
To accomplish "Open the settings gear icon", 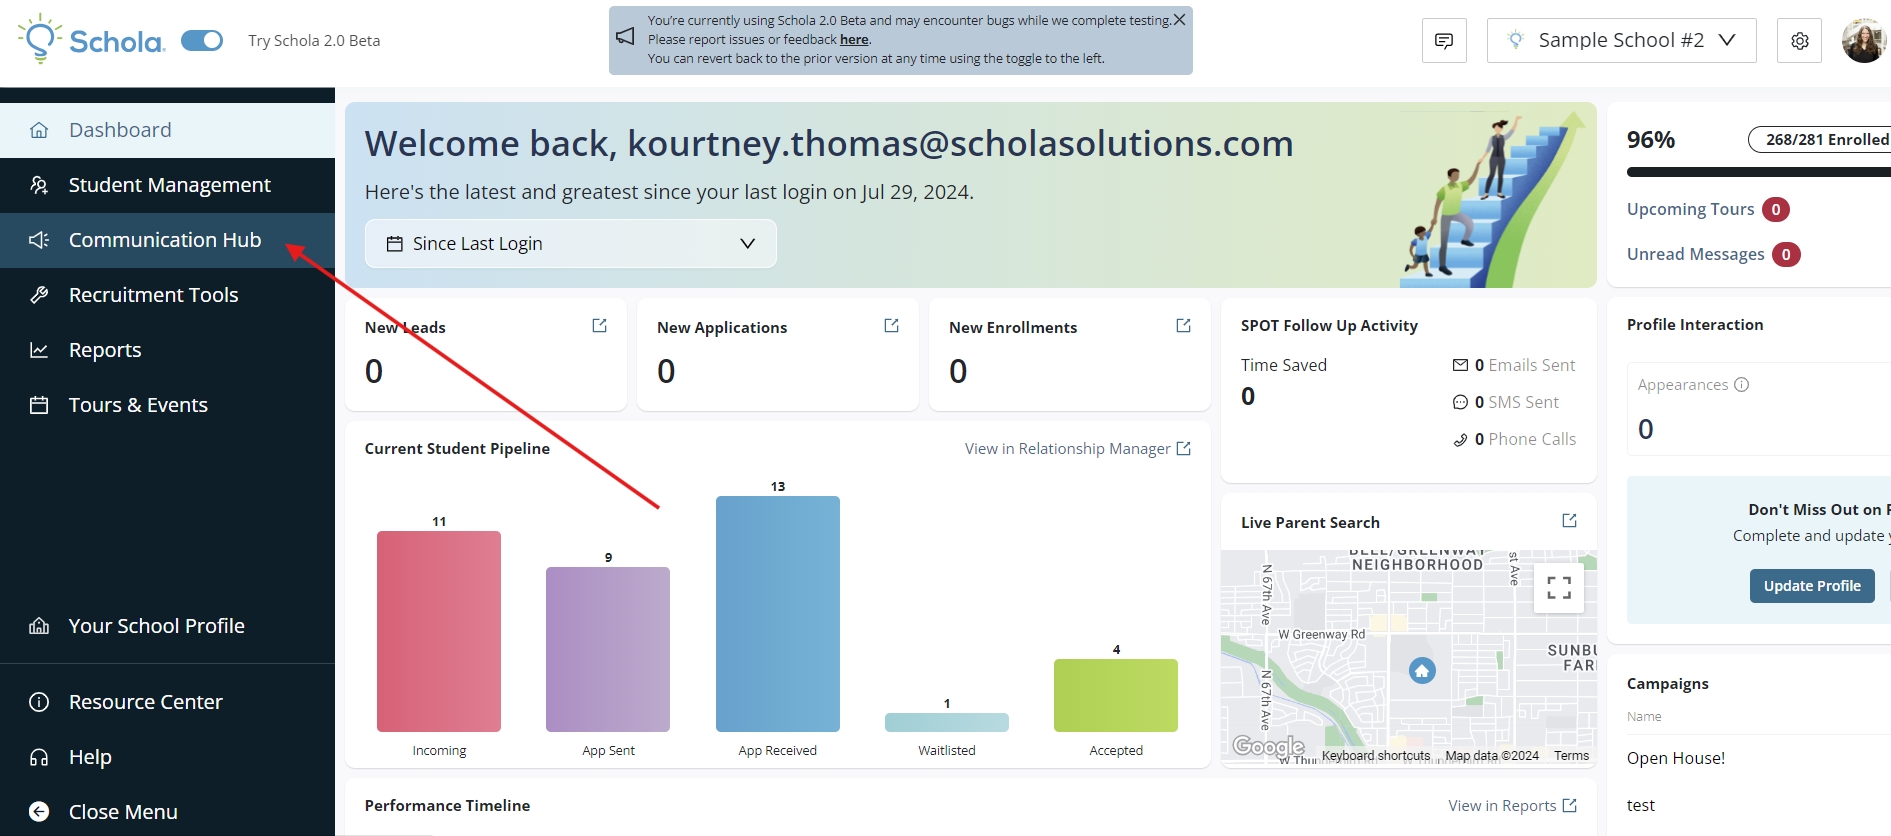I will [x=1800, y=41].
